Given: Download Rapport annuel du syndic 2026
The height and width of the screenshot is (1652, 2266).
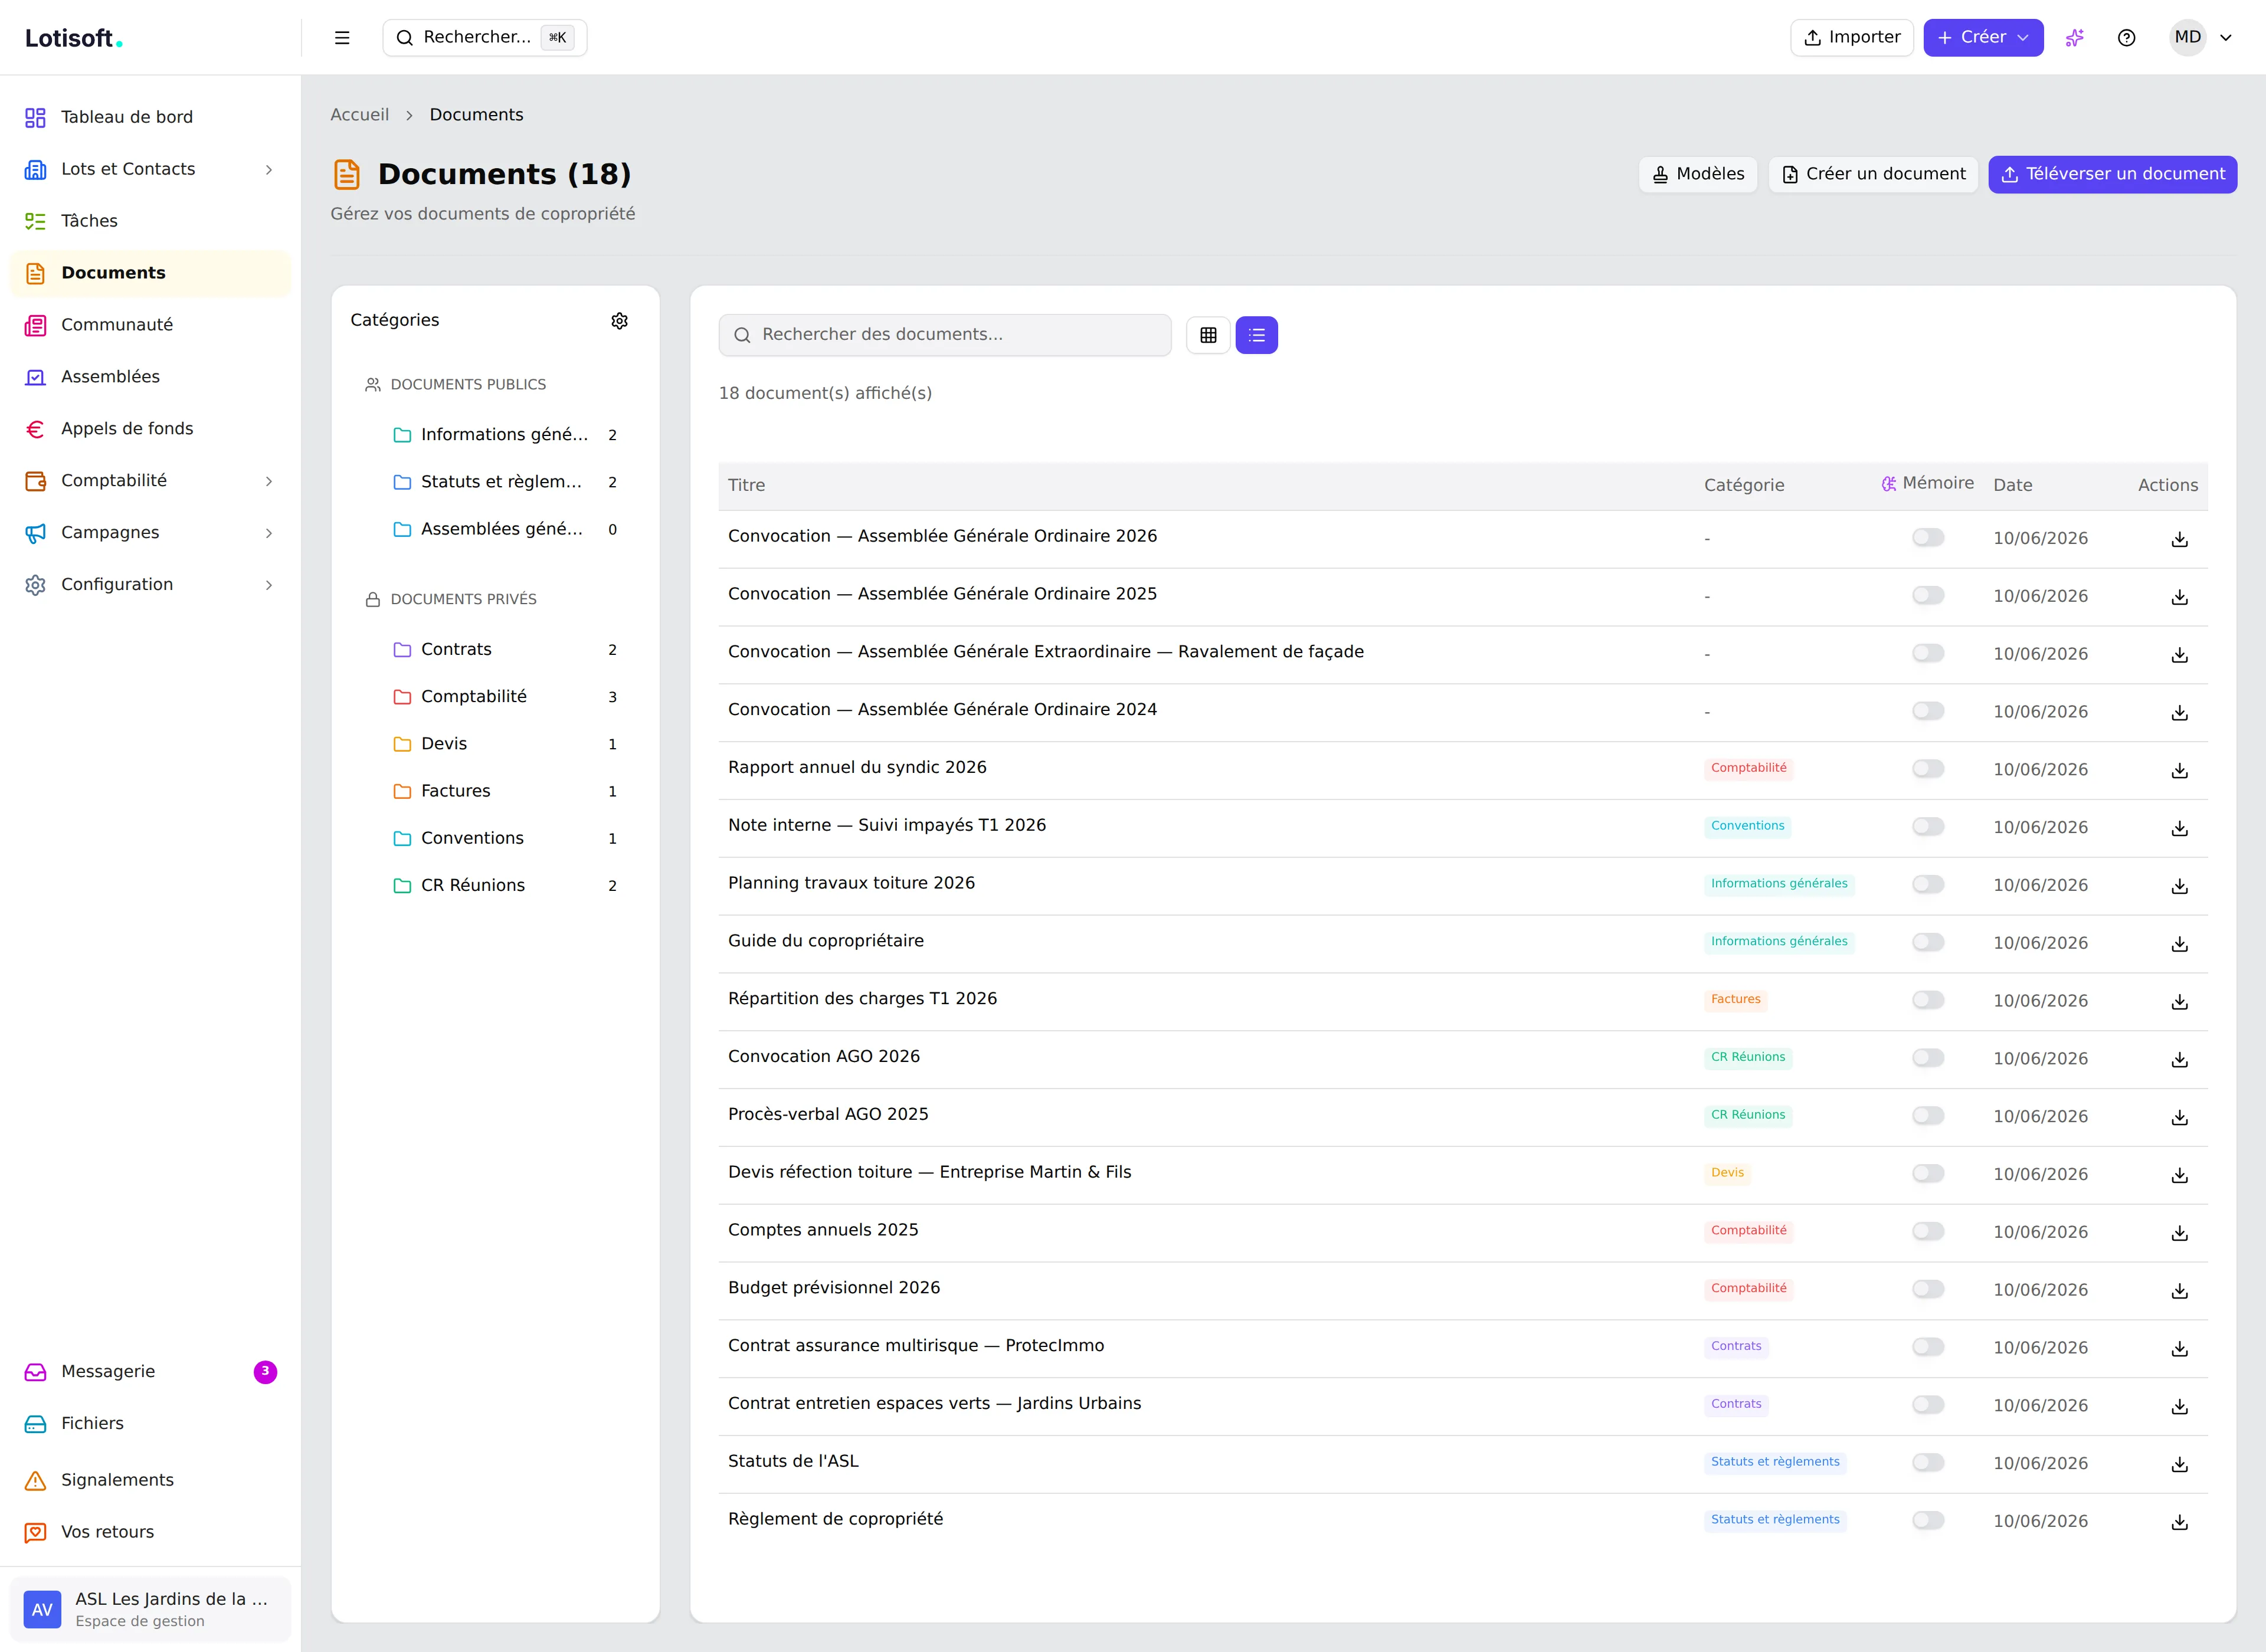Looking at the screenshot, I should 2180,771.
